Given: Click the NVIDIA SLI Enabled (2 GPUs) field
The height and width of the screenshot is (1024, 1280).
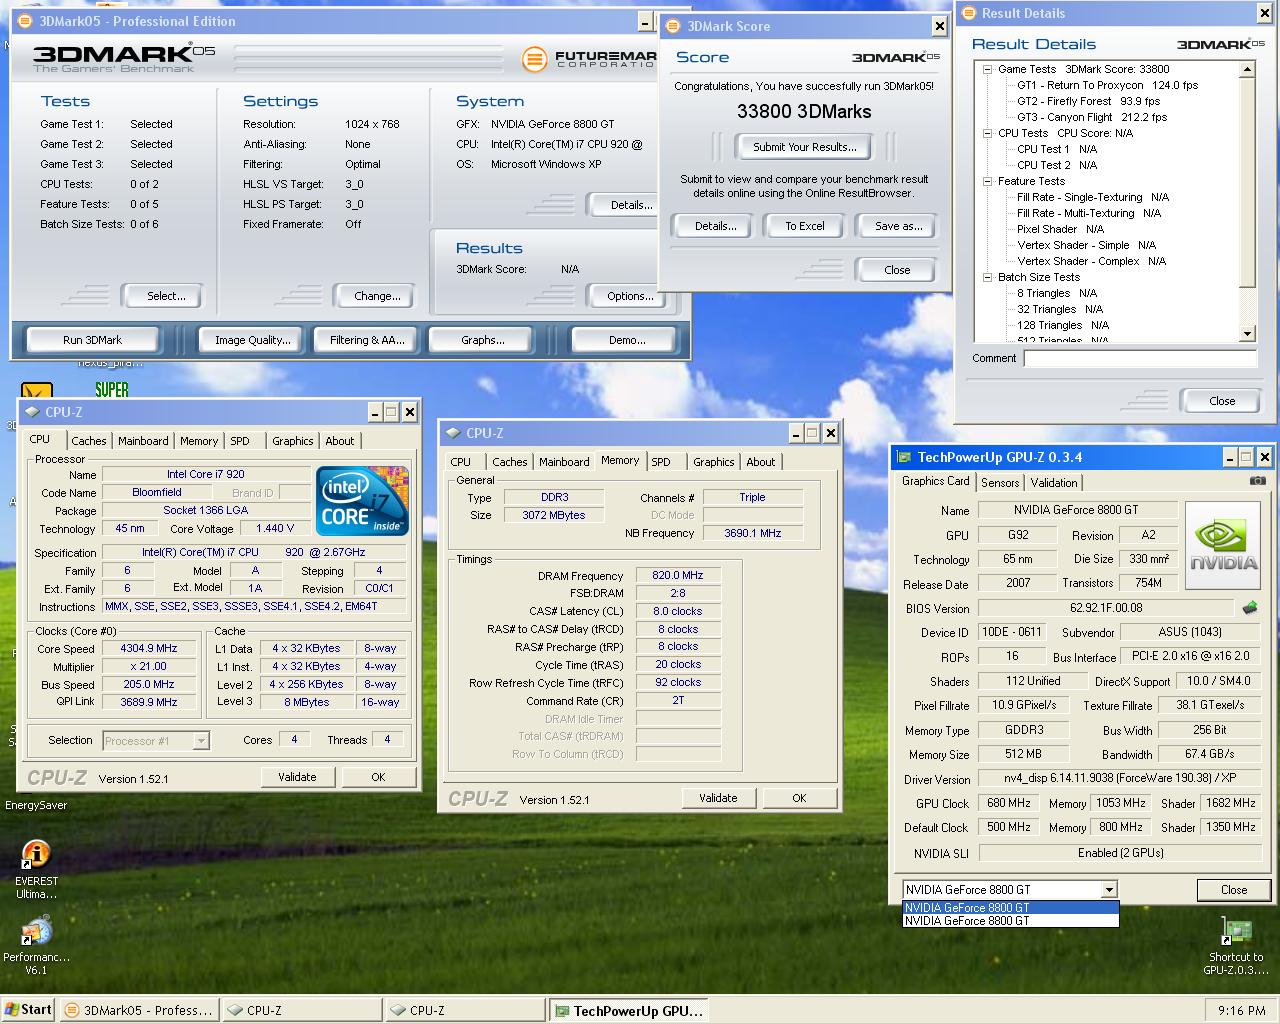Looking at the screenshot, I should (x=1118, y=853).
